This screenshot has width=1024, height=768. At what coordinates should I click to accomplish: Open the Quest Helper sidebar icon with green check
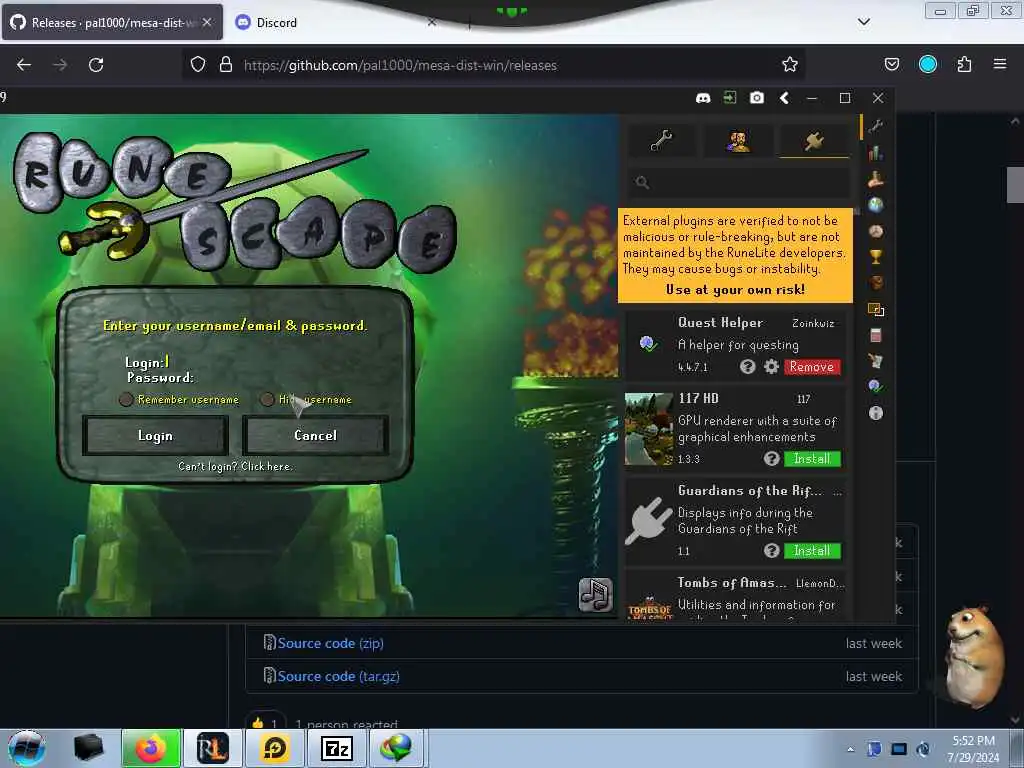876,387
